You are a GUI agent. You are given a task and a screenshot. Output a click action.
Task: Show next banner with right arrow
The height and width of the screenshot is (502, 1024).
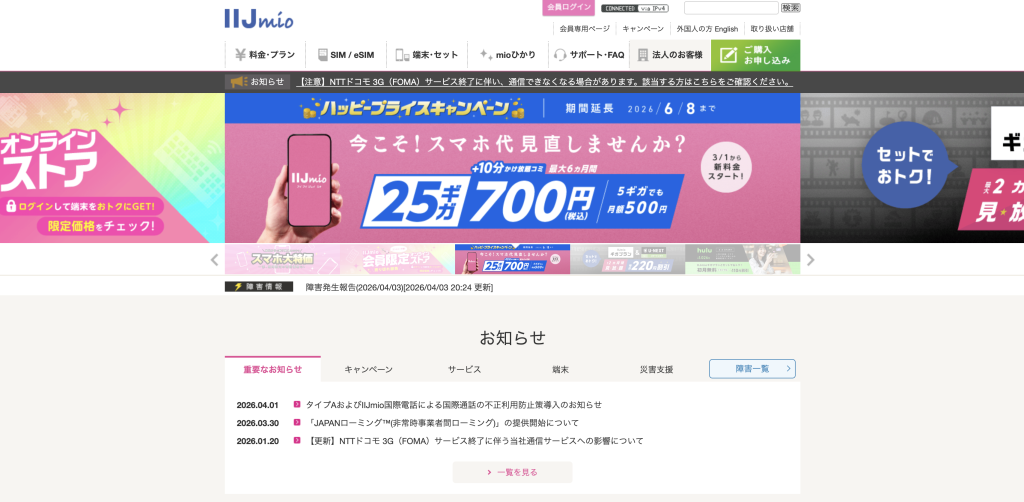810,260
